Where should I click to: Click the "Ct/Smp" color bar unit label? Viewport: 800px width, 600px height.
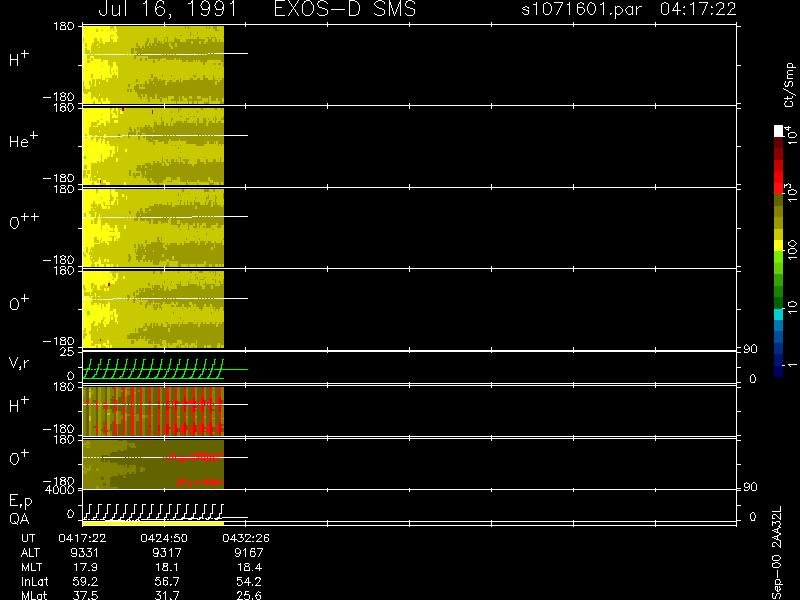789,85
